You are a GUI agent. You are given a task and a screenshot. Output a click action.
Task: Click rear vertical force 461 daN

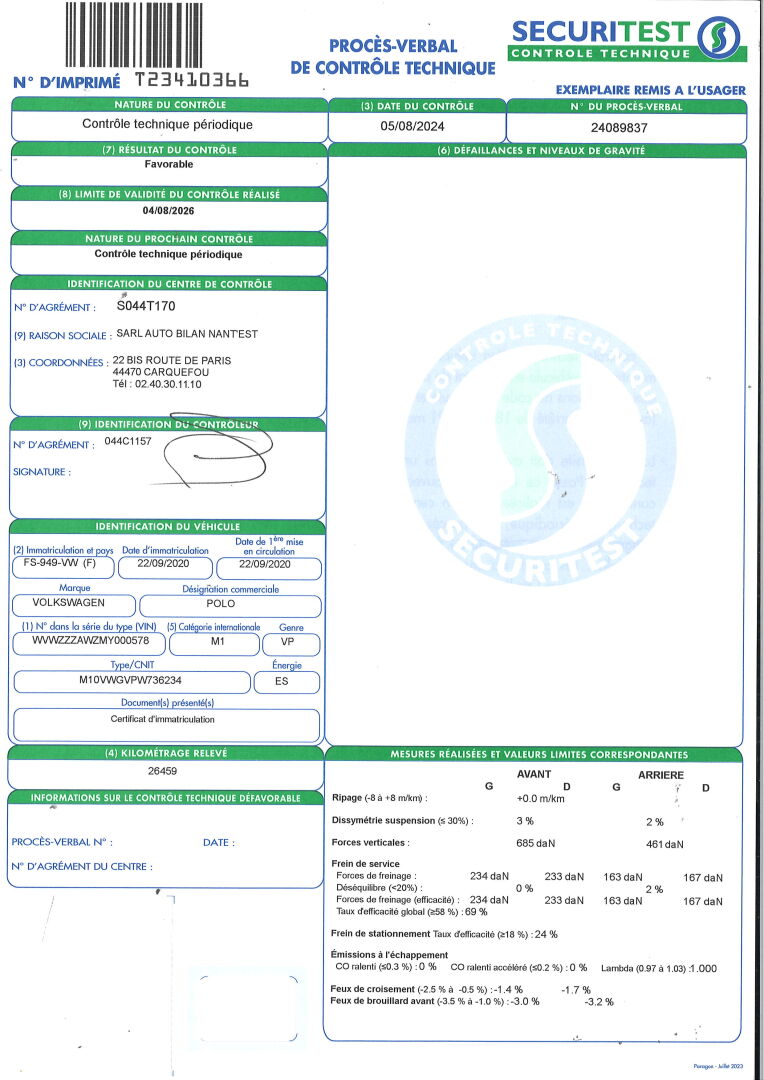pos(665,844)
